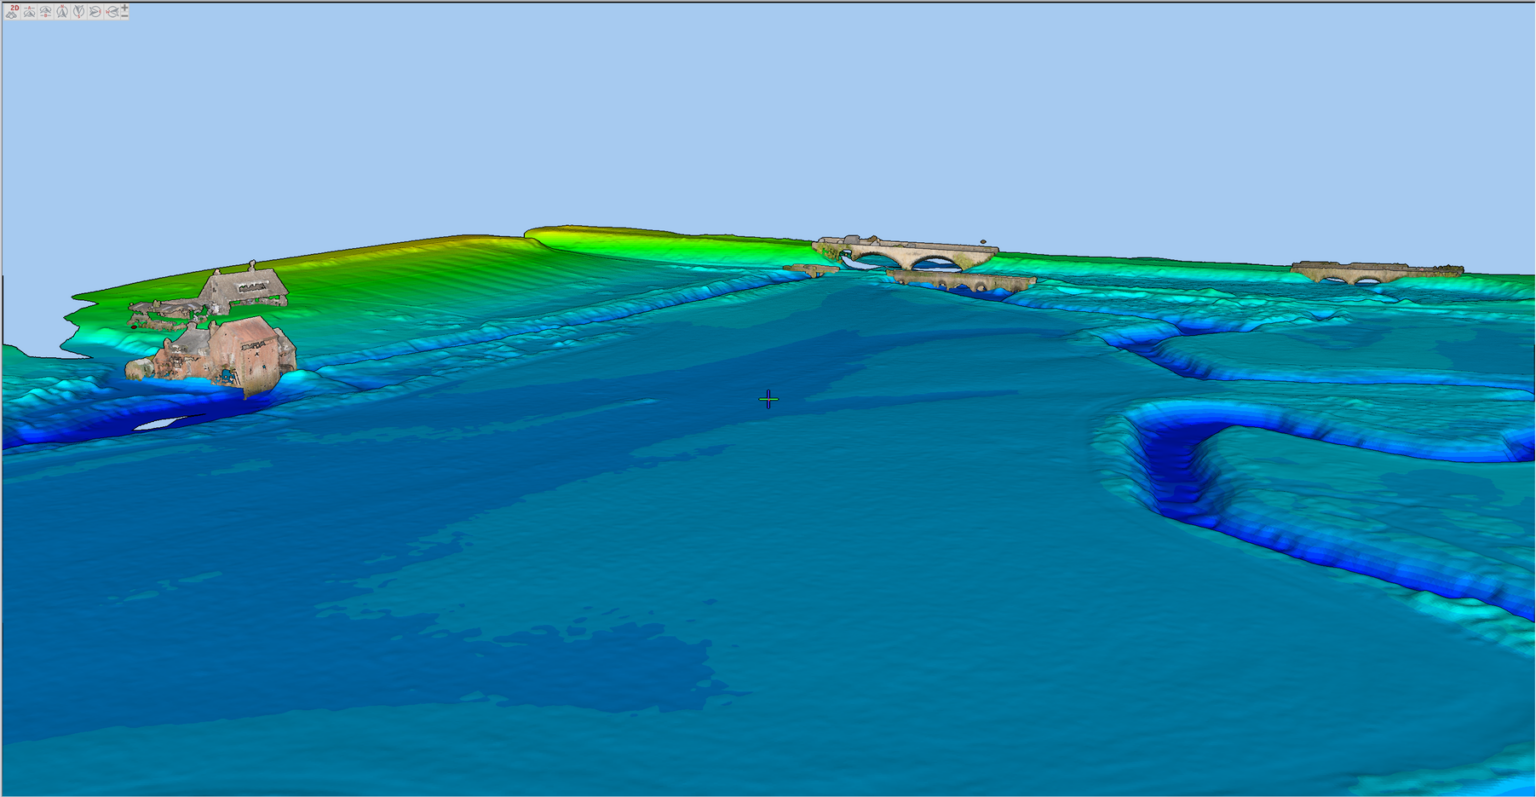Switch to the 2D view mode
The width and height of the screenshot is (1536, 797).
[12, 12]
